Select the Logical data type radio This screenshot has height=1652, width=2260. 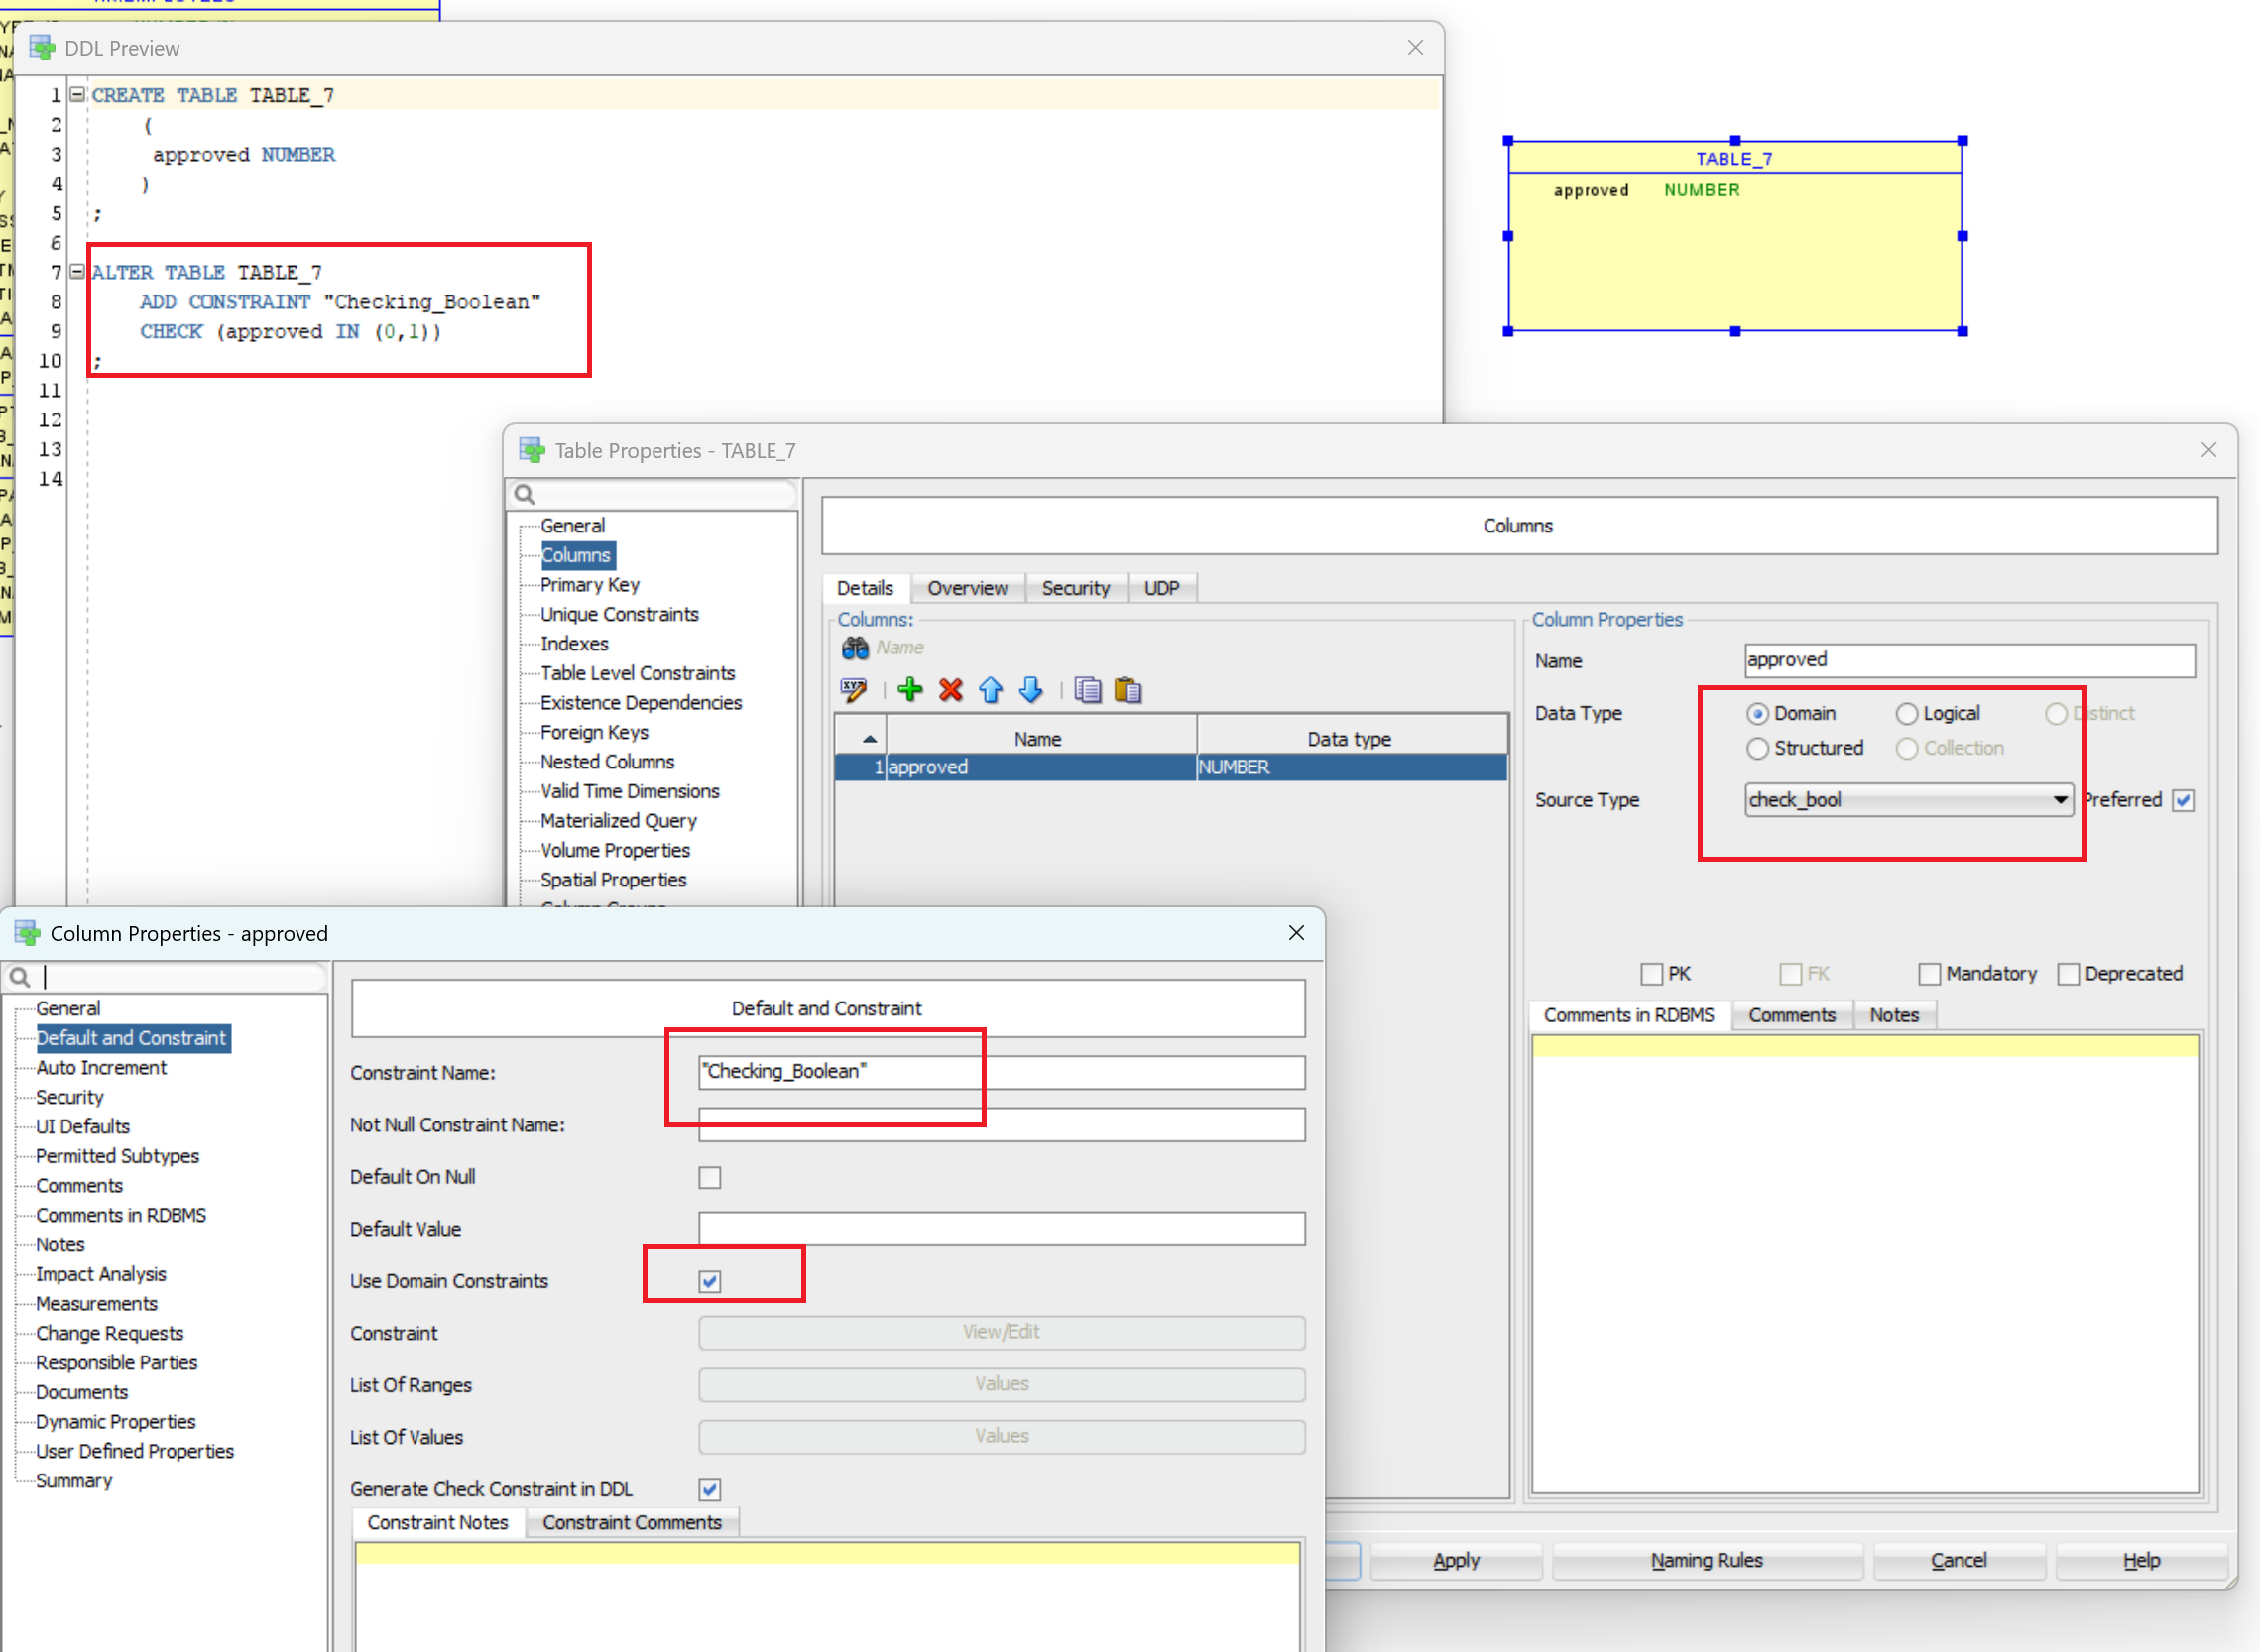(1906, 713)
